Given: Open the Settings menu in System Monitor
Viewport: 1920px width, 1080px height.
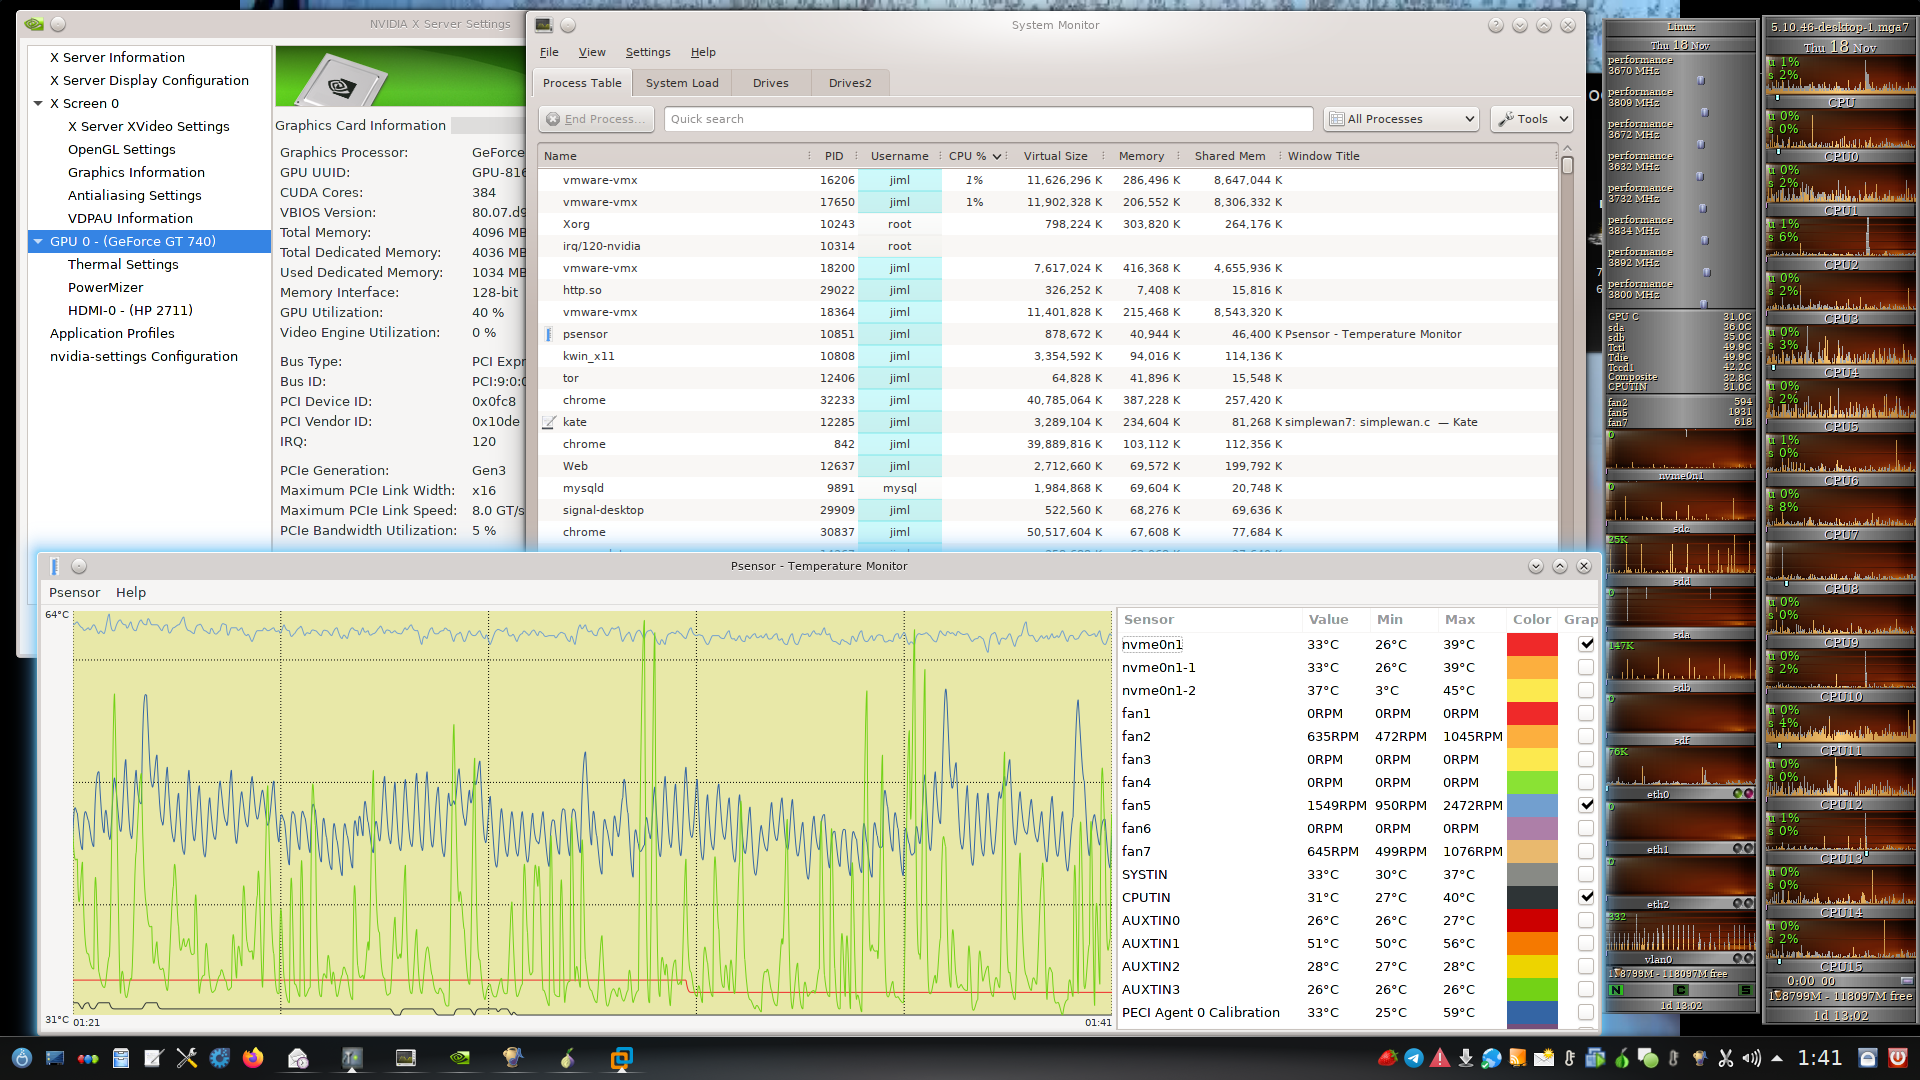Looking at the screenshot, I should point(648,52).
